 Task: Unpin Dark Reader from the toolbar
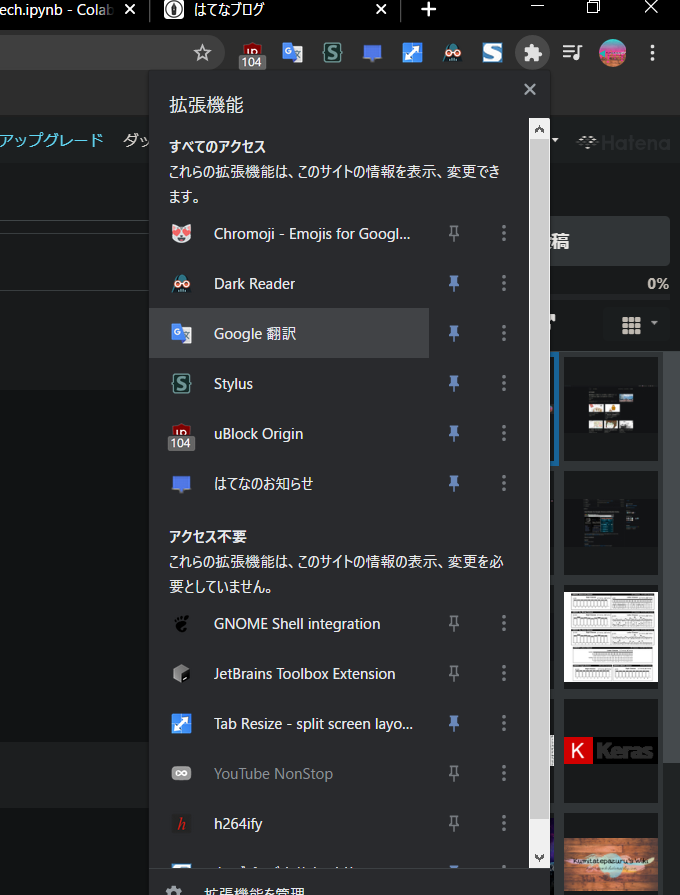(454, 283)
